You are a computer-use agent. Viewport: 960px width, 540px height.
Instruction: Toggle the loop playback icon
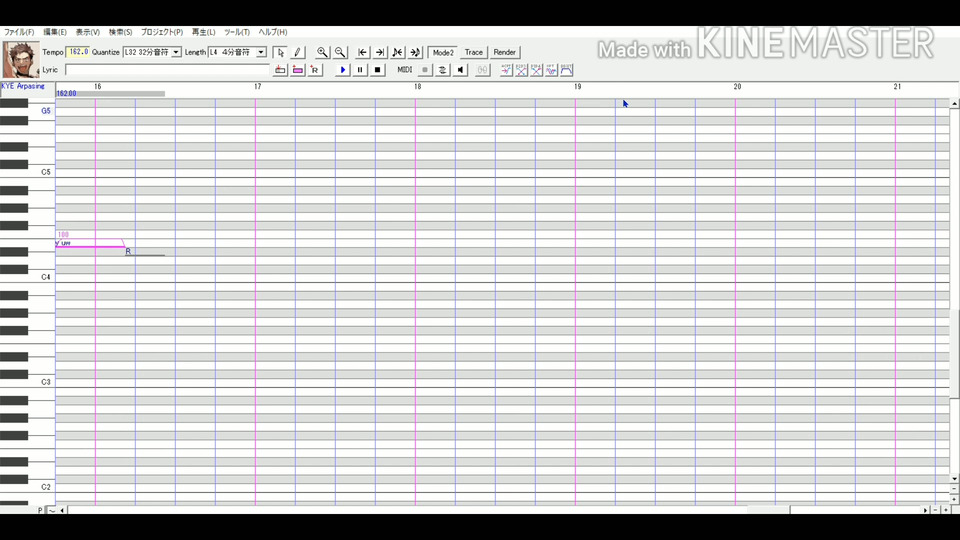point(442,70)
